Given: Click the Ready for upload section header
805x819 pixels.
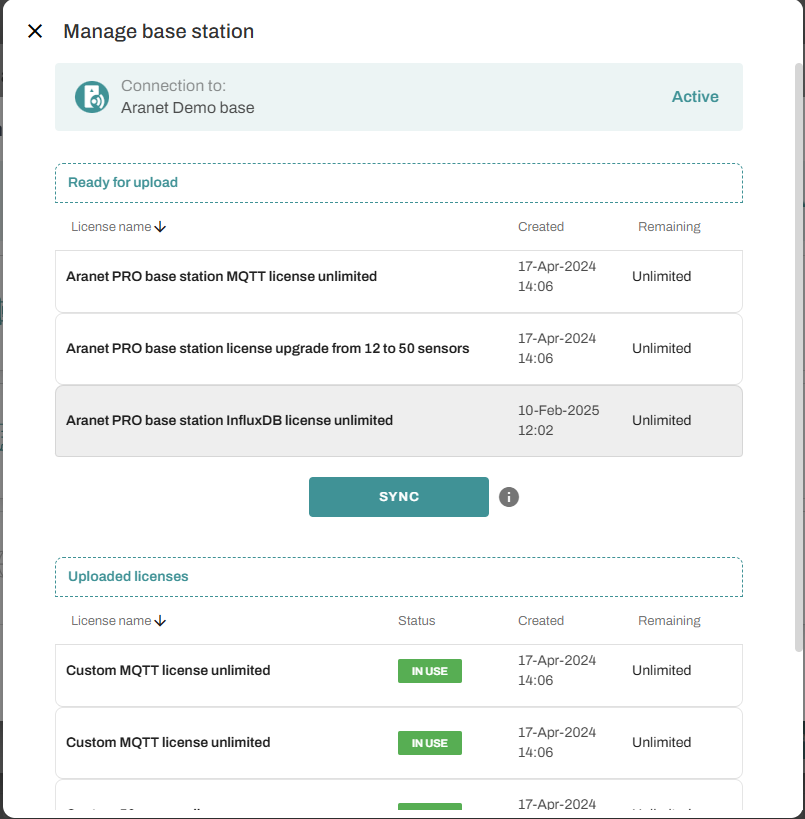Looking at the screenshot, I should click(123, 183).
